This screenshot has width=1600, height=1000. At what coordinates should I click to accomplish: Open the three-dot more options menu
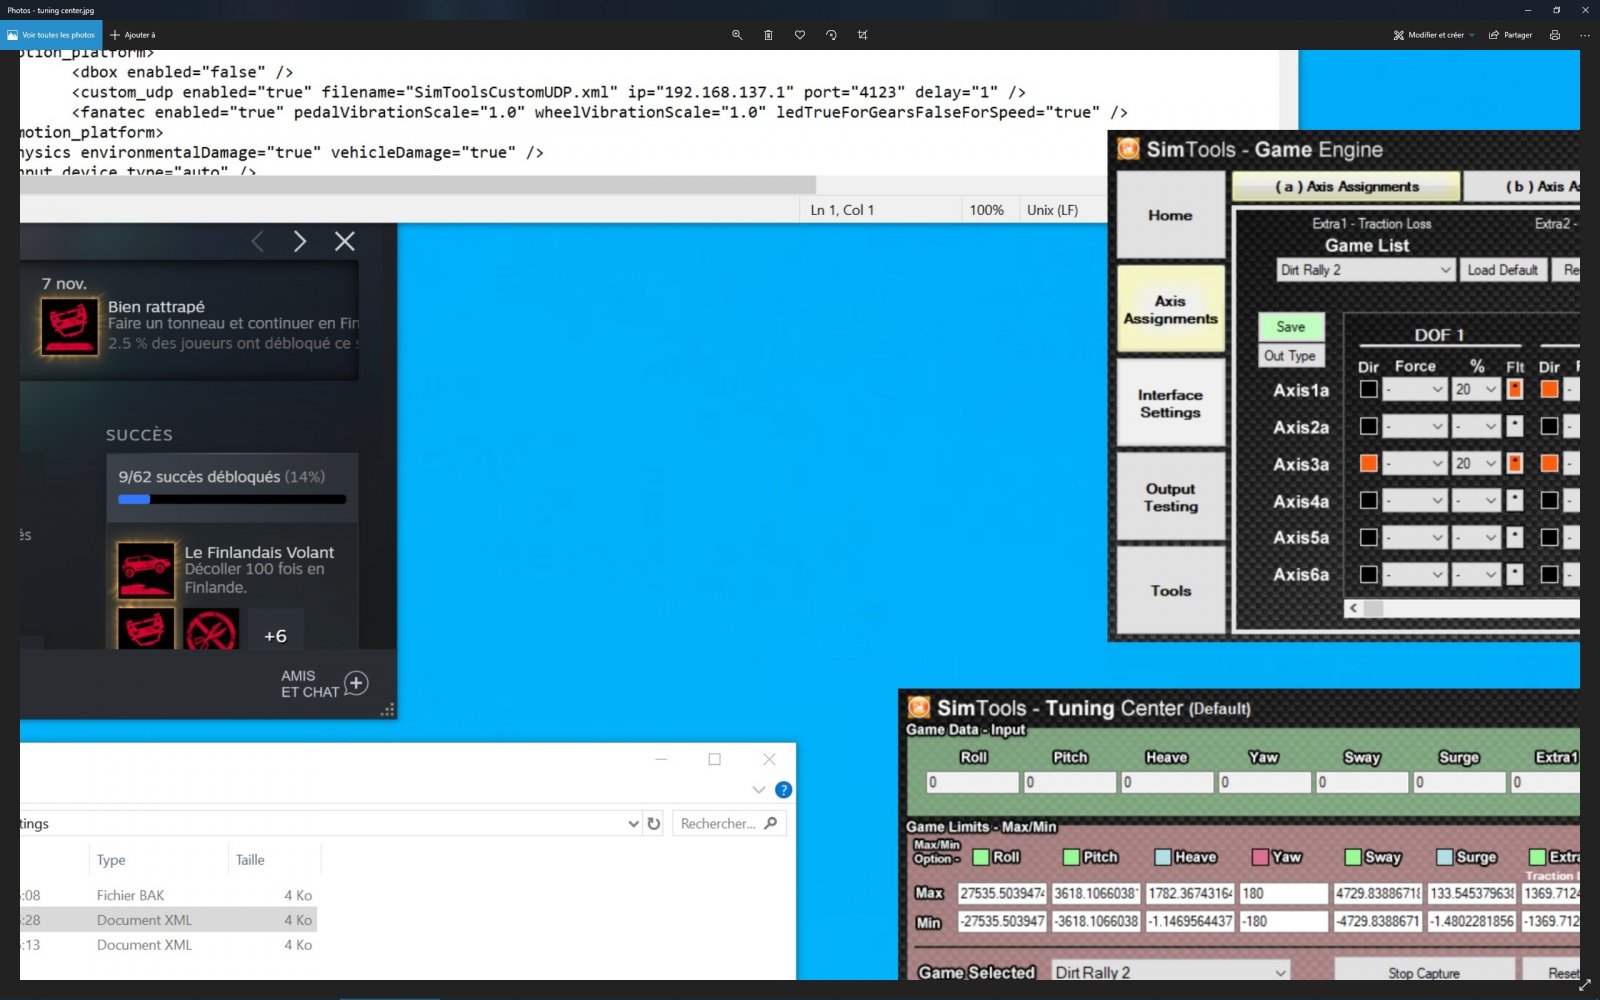(1584, 35)
